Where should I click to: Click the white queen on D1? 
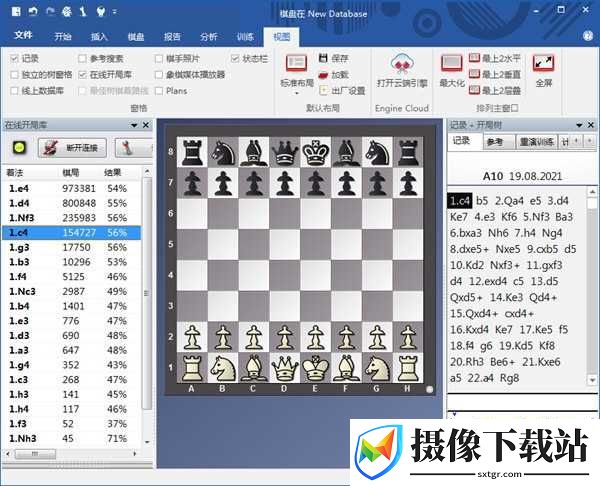(284, 367)
